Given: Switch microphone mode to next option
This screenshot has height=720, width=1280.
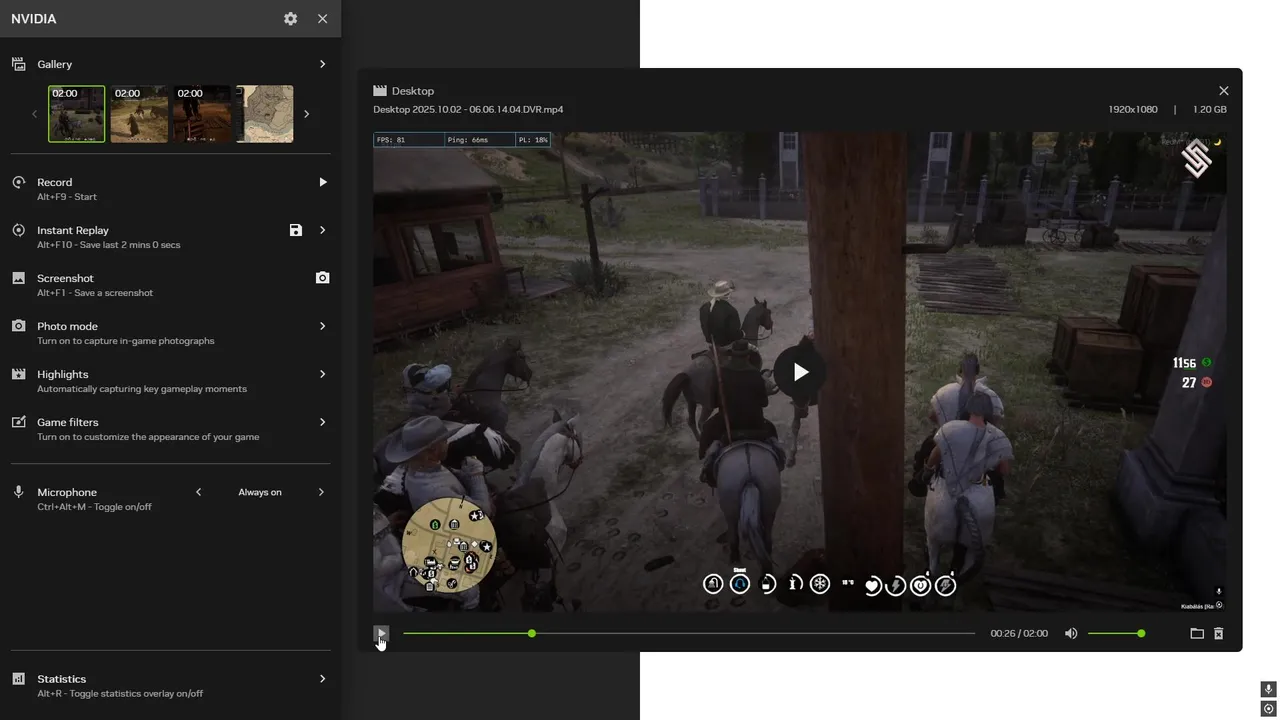Looking at the screenshot, I should tap(321, 492).
